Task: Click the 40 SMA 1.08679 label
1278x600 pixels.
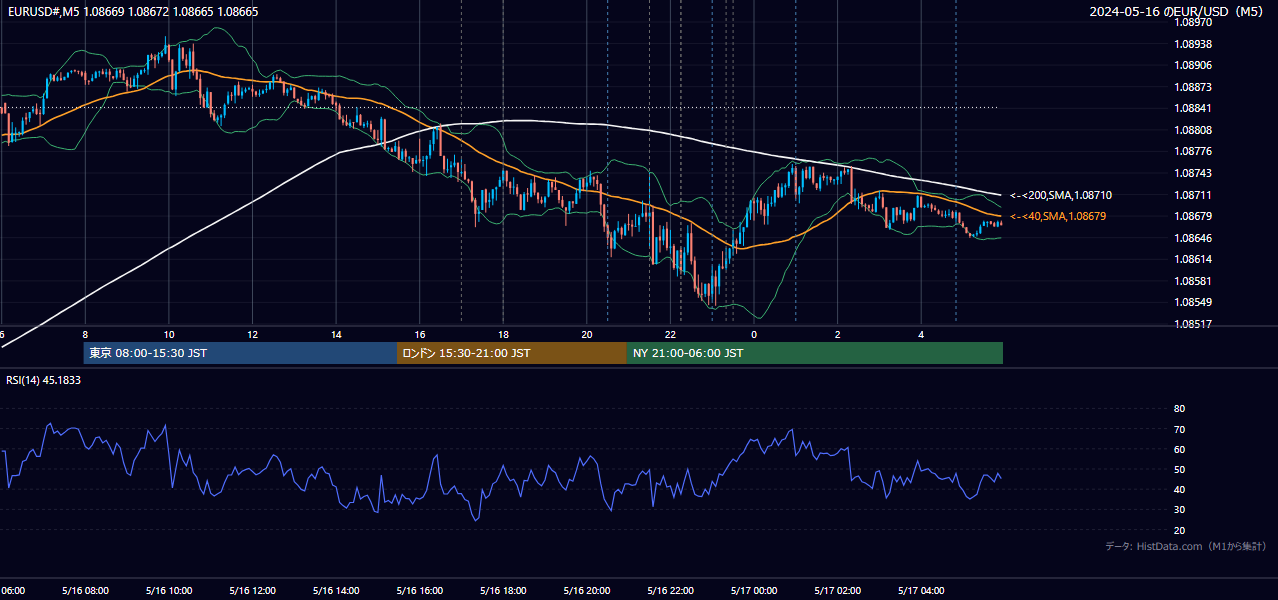Action: coord(1058,216)
